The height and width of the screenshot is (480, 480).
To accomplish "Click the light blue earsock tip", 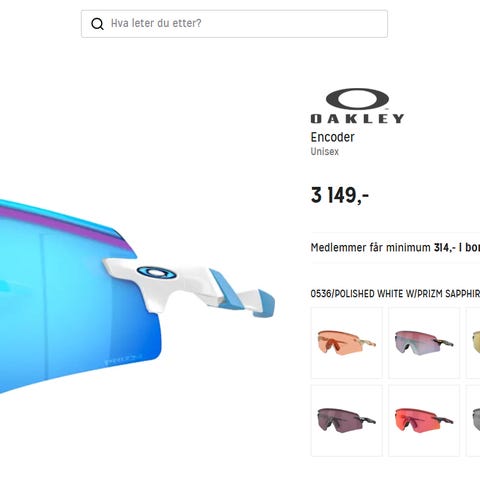I will point(264,303).
